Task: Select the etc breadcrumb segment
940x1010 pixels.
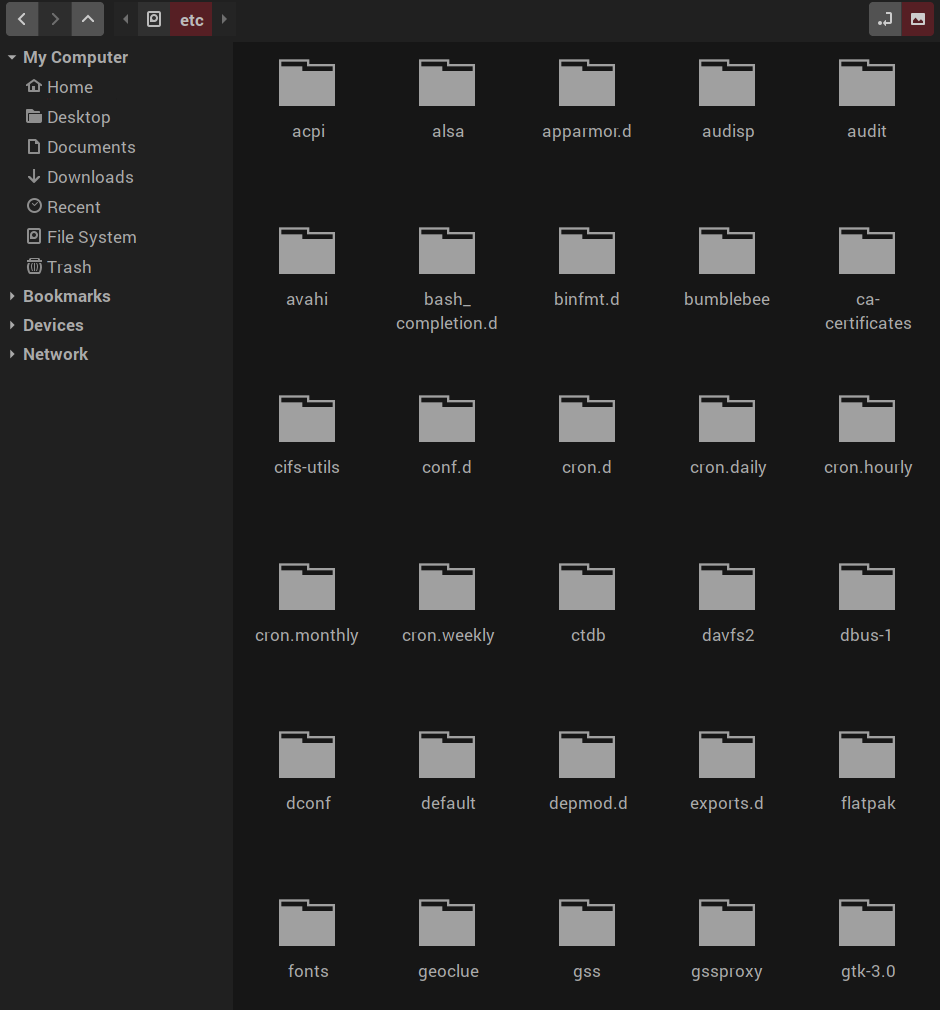Action: point(191,19)
